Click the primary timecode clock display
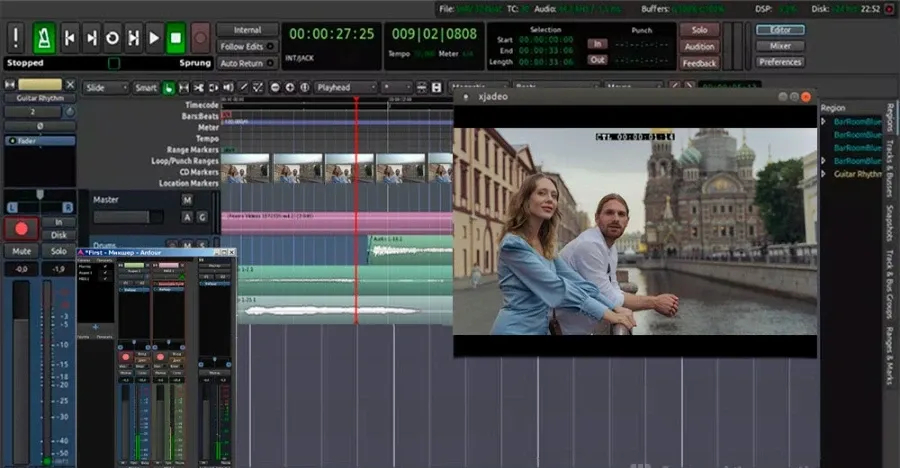Screen dimensions: 900x468 tap(331, 34)
